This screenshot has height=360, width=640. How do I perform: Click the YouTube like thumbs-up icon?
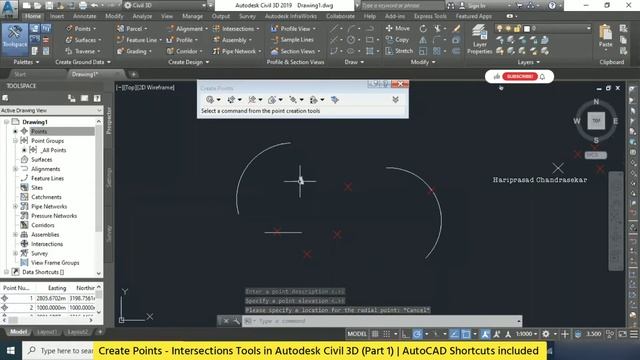(x=496, y=76)
